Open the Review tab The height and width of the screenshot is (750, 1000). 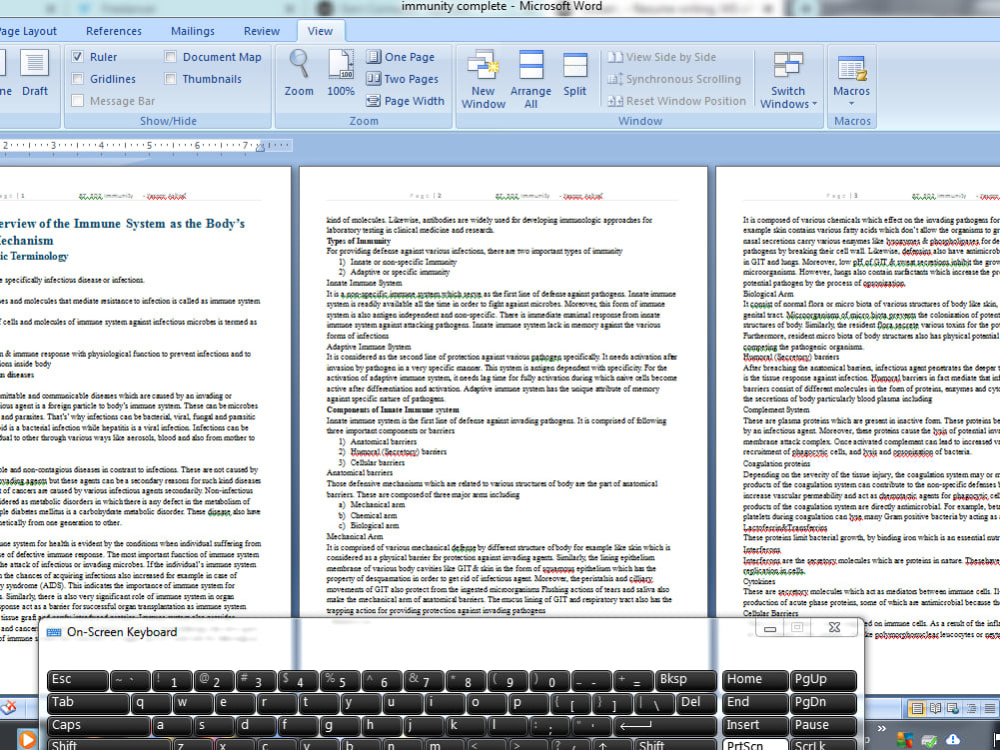coord(261,31)
